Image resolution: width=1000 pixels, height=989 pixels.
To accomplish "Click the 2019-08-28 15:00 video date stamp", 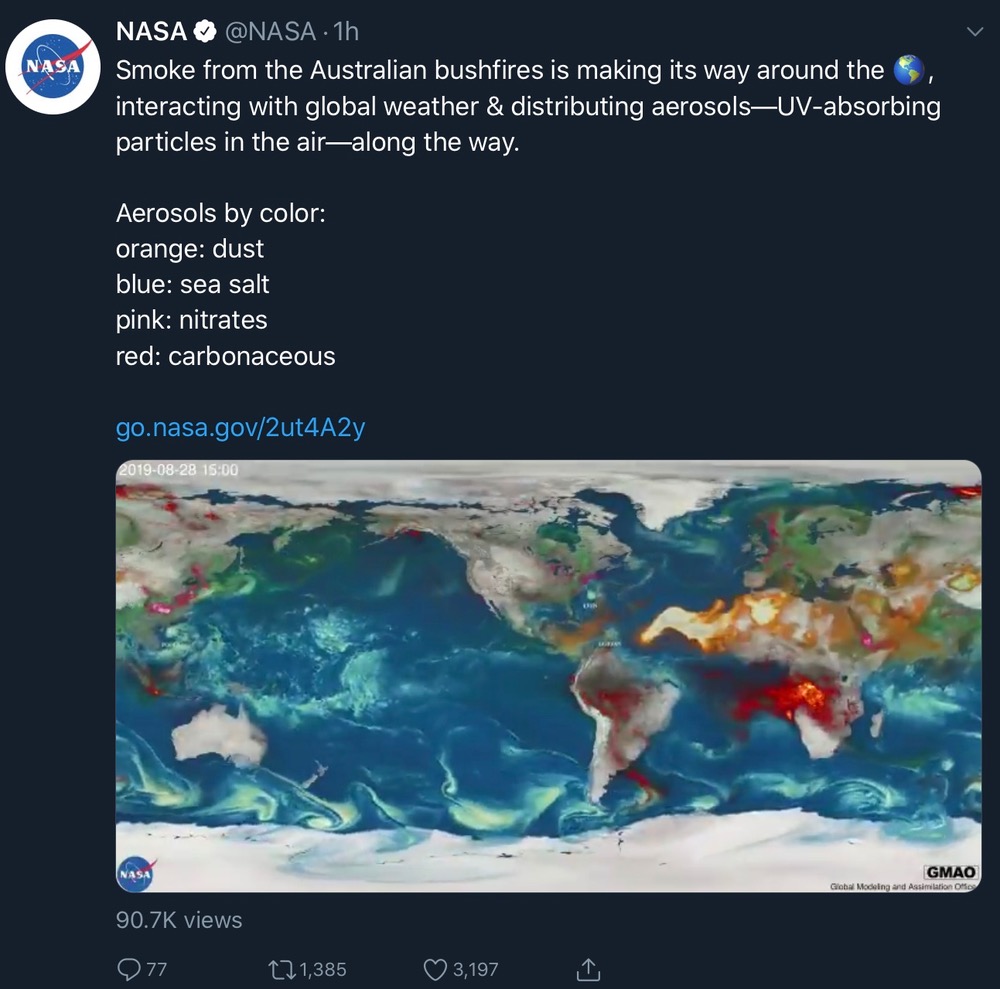I will coord(180,468).
